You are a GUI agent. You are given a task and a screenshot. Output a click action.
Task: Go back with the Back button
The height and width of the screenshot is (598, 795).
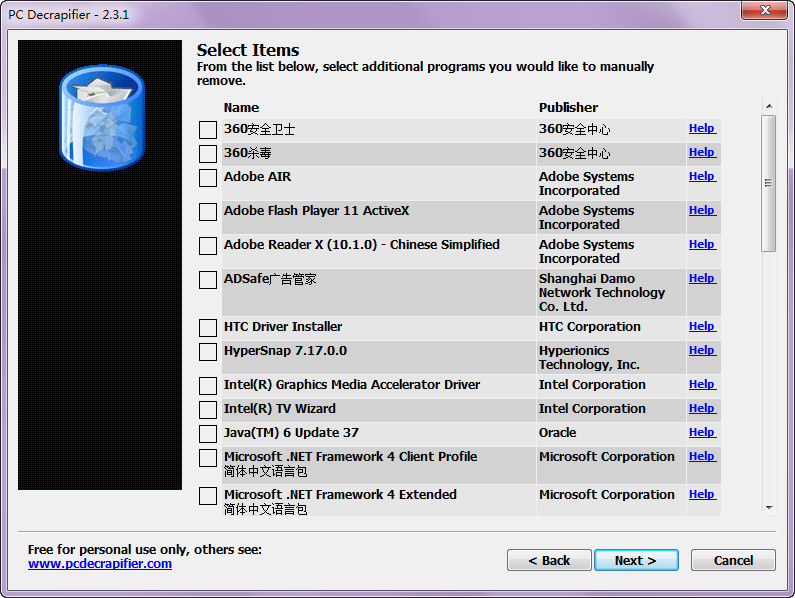point(549,561)
